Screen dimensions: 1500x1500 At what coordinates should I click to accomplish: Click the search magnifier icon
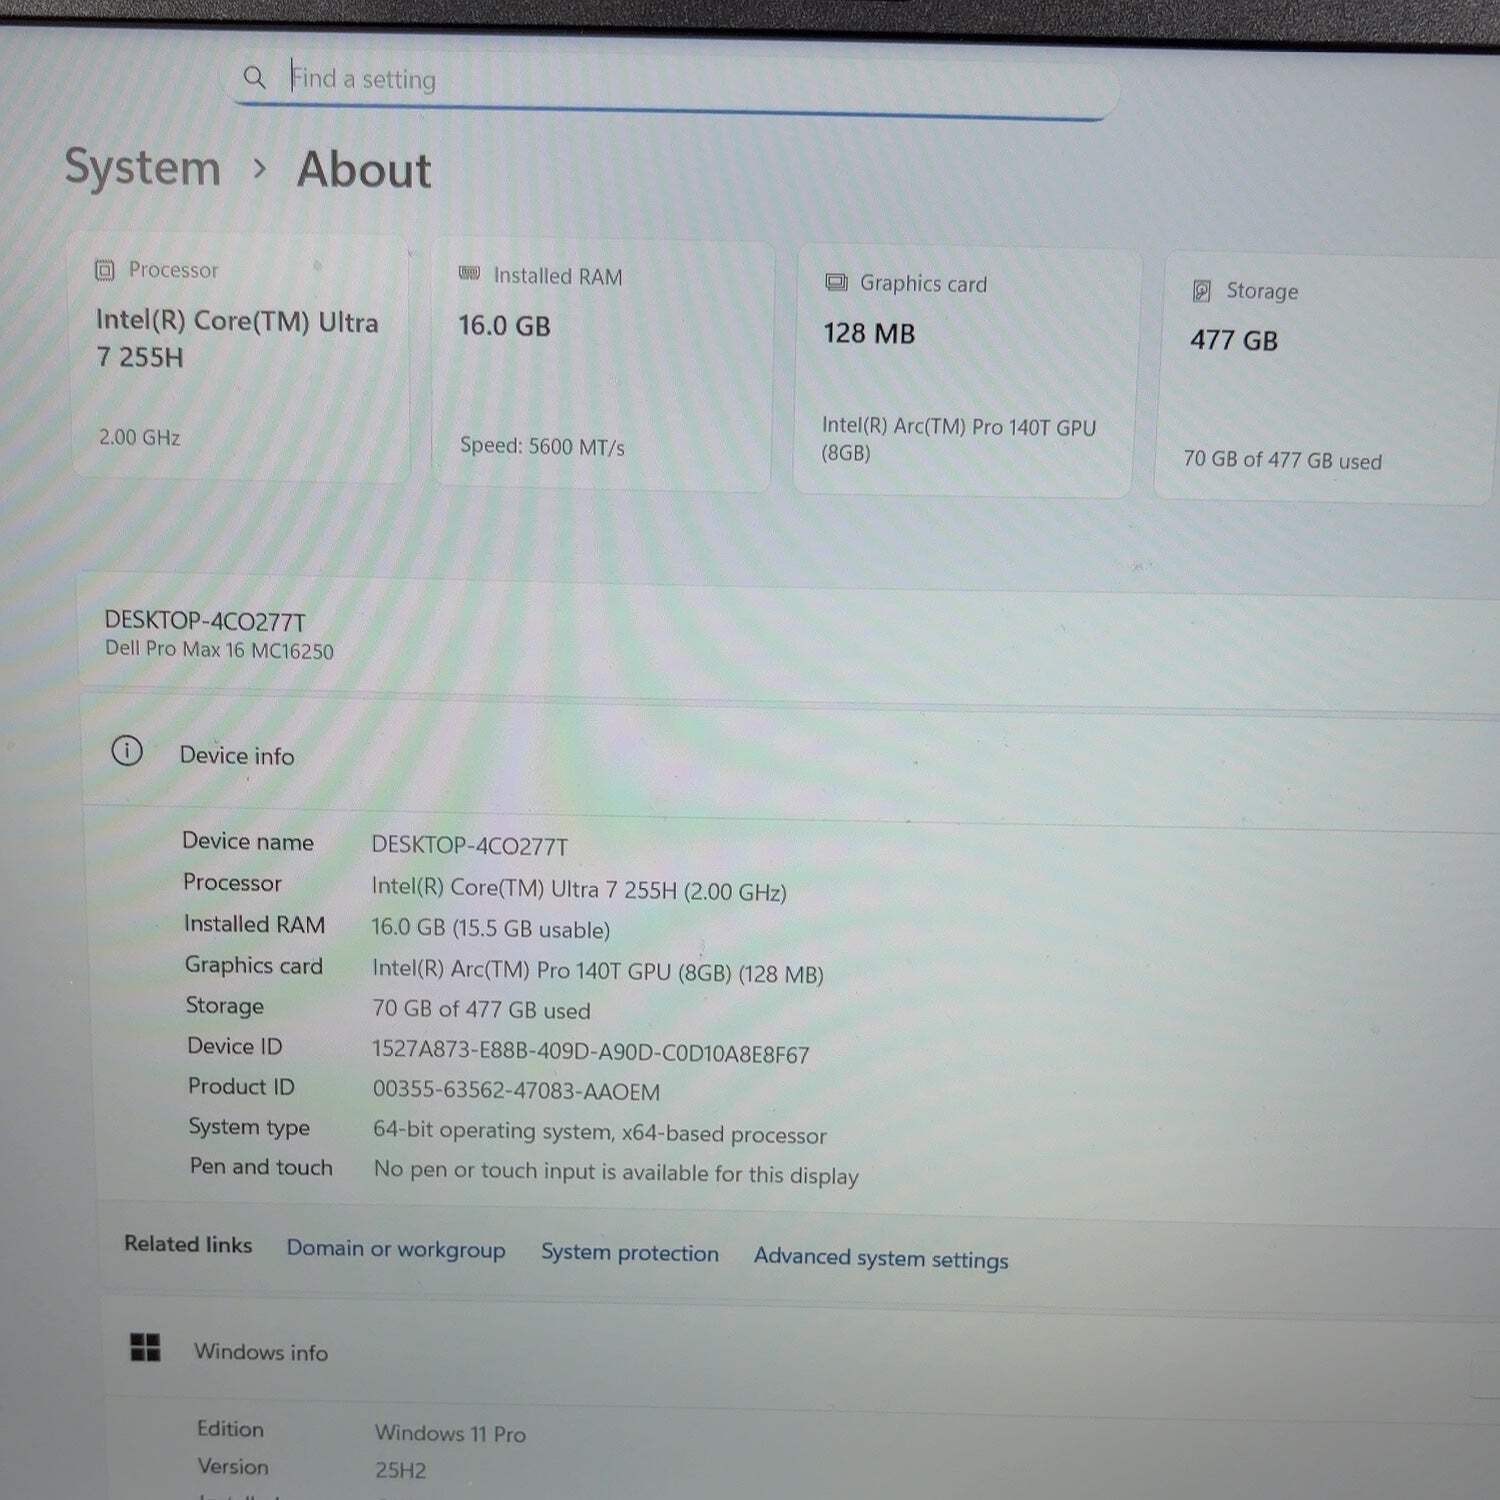[255, 77]
